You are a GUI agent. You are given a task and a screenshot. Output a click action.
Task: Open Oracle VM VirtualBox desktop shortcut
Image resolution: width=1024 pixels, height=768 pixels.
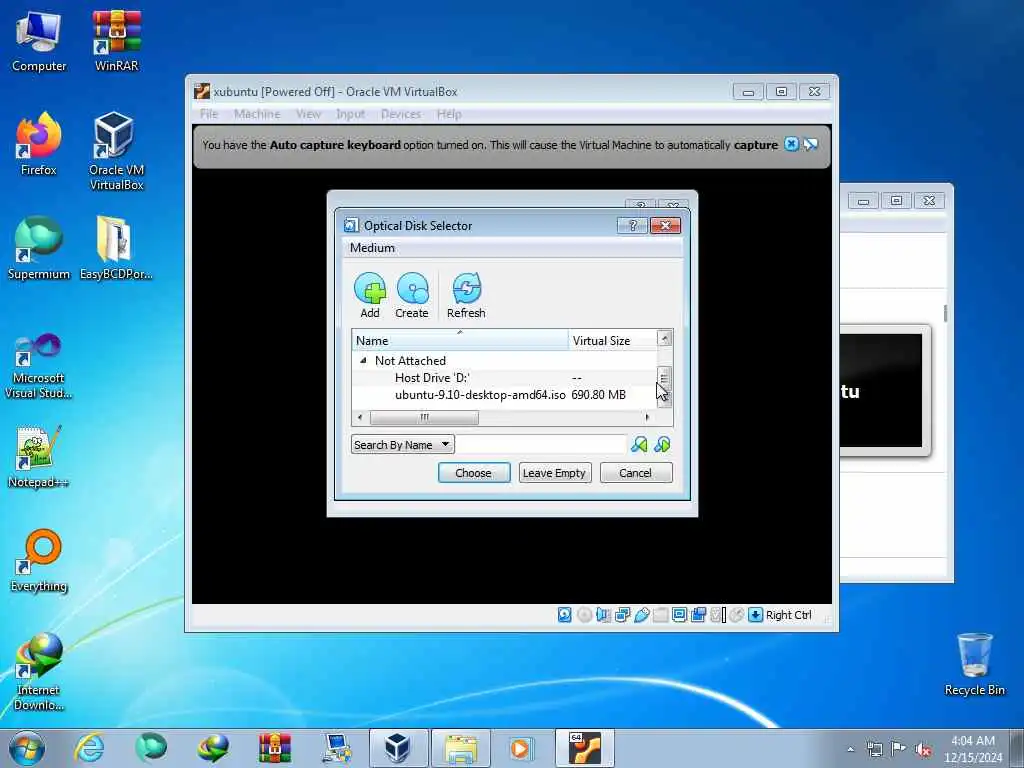tap(116, 151)
